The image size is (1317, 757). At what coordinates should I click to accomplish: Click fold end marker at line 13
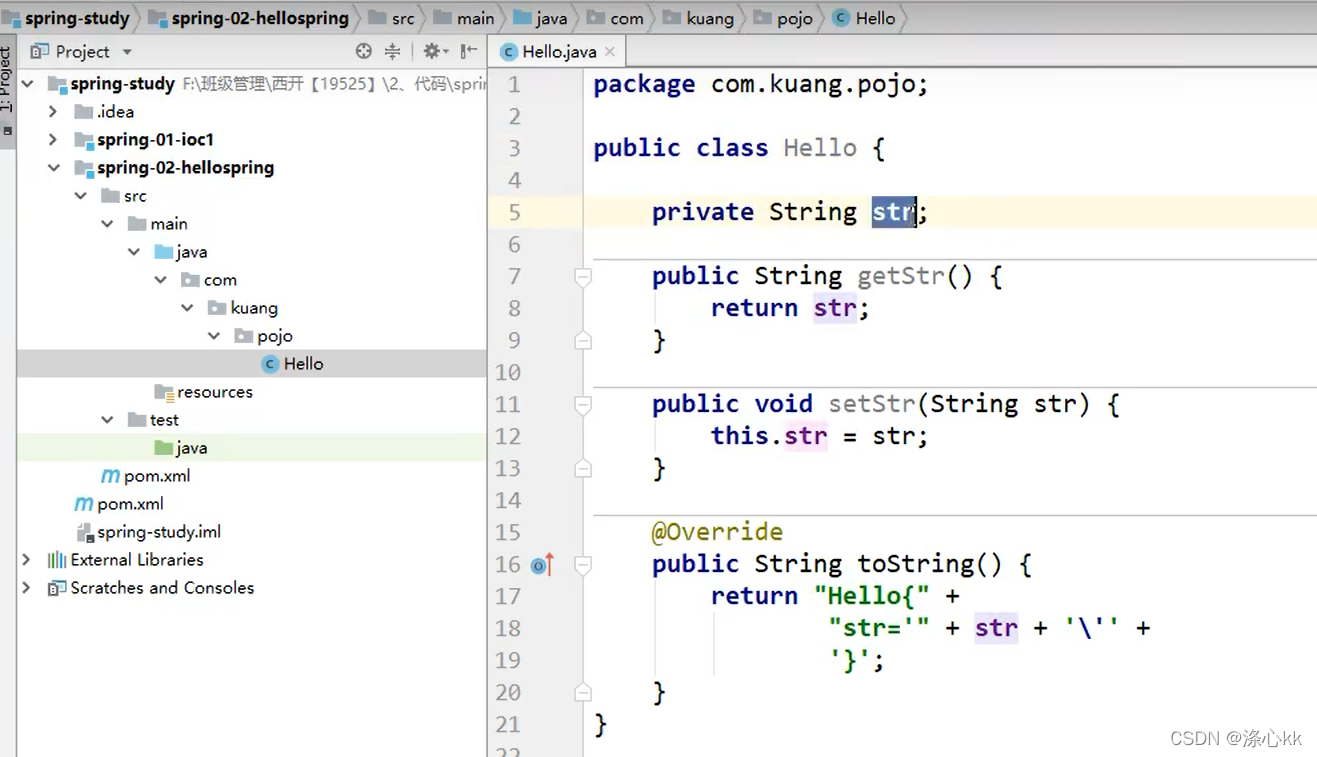click(583, 469)
